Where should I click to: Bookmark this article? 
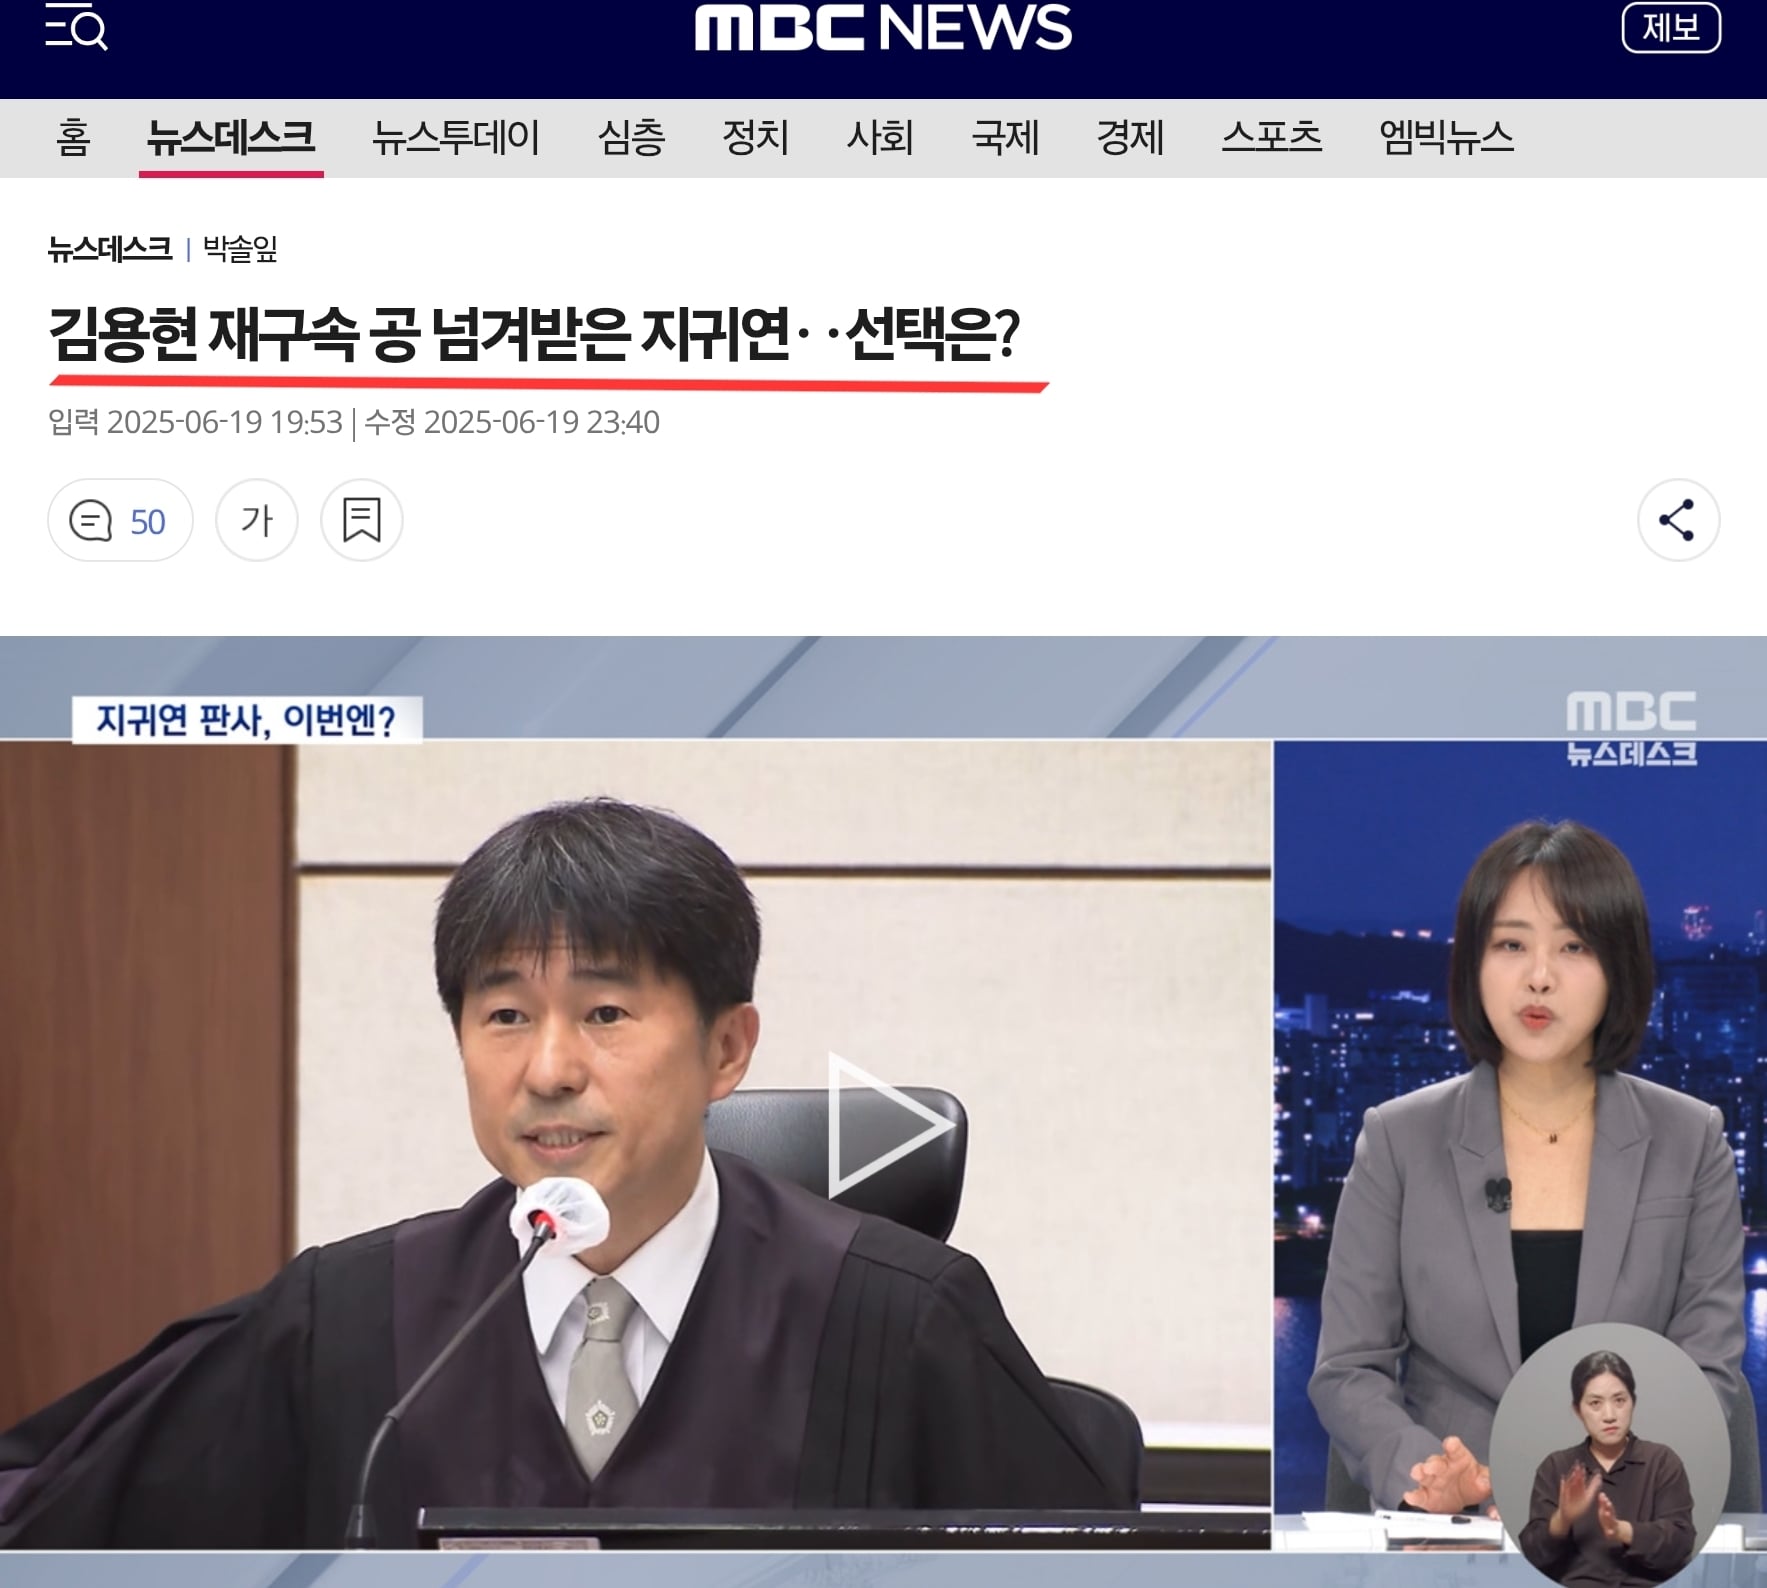point(362,520)
